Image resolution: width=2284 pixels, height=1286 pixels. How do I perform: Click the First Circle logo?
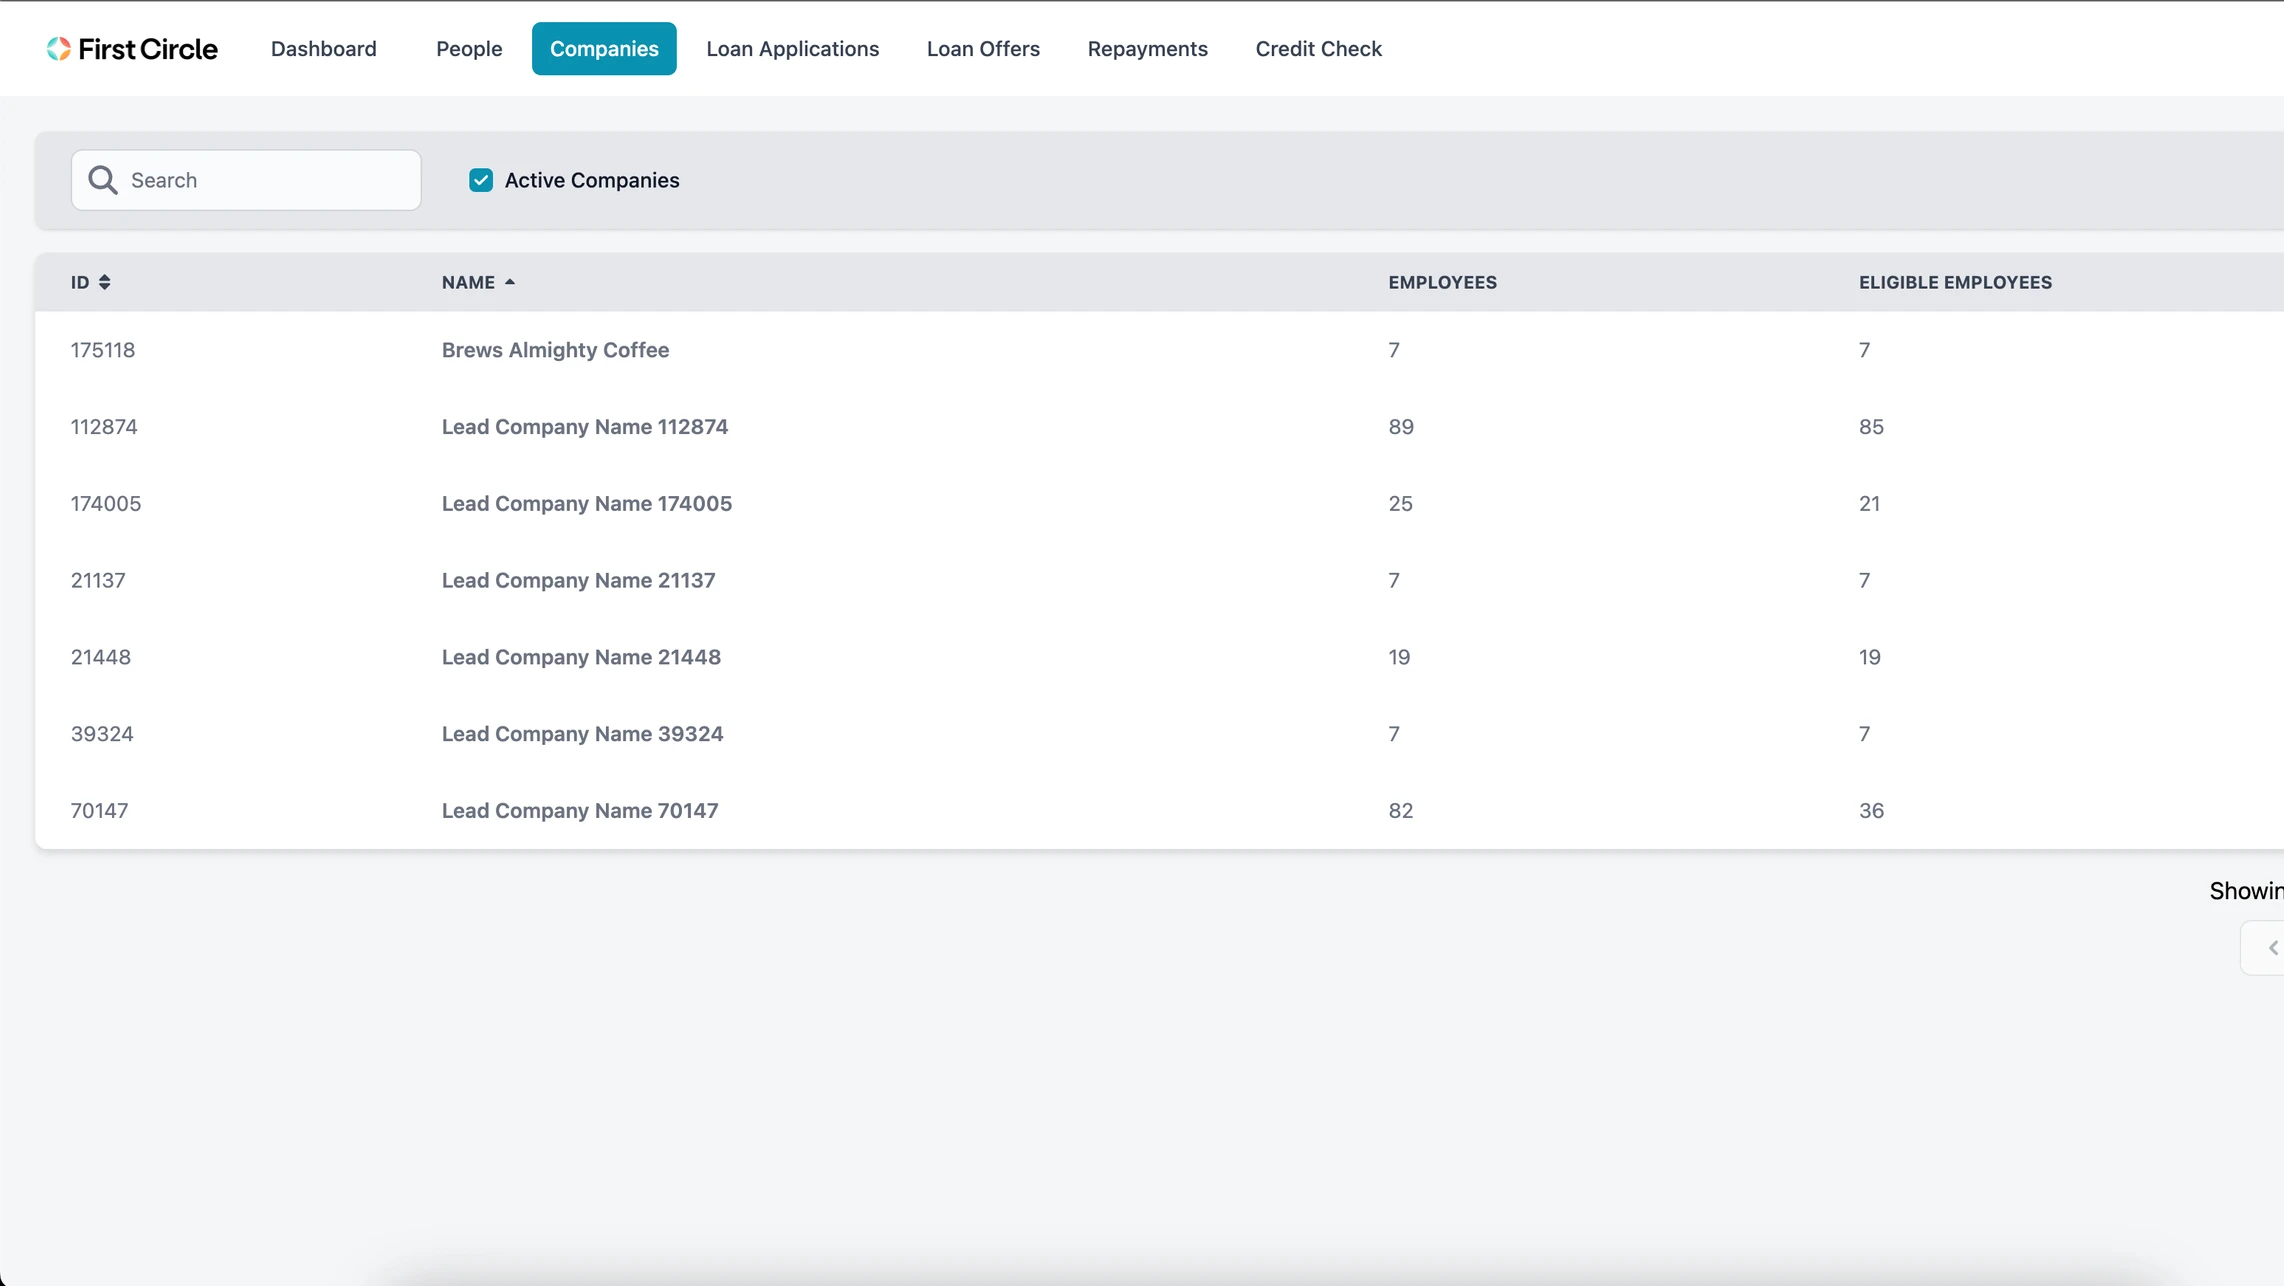pyautogui.click(x=131, y=49)
